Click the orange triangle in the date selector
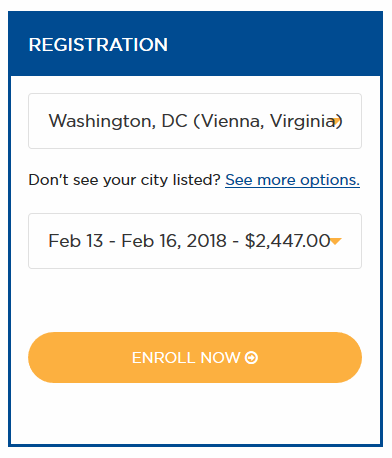This screenshot has height=458, width=392. (336, 241)
